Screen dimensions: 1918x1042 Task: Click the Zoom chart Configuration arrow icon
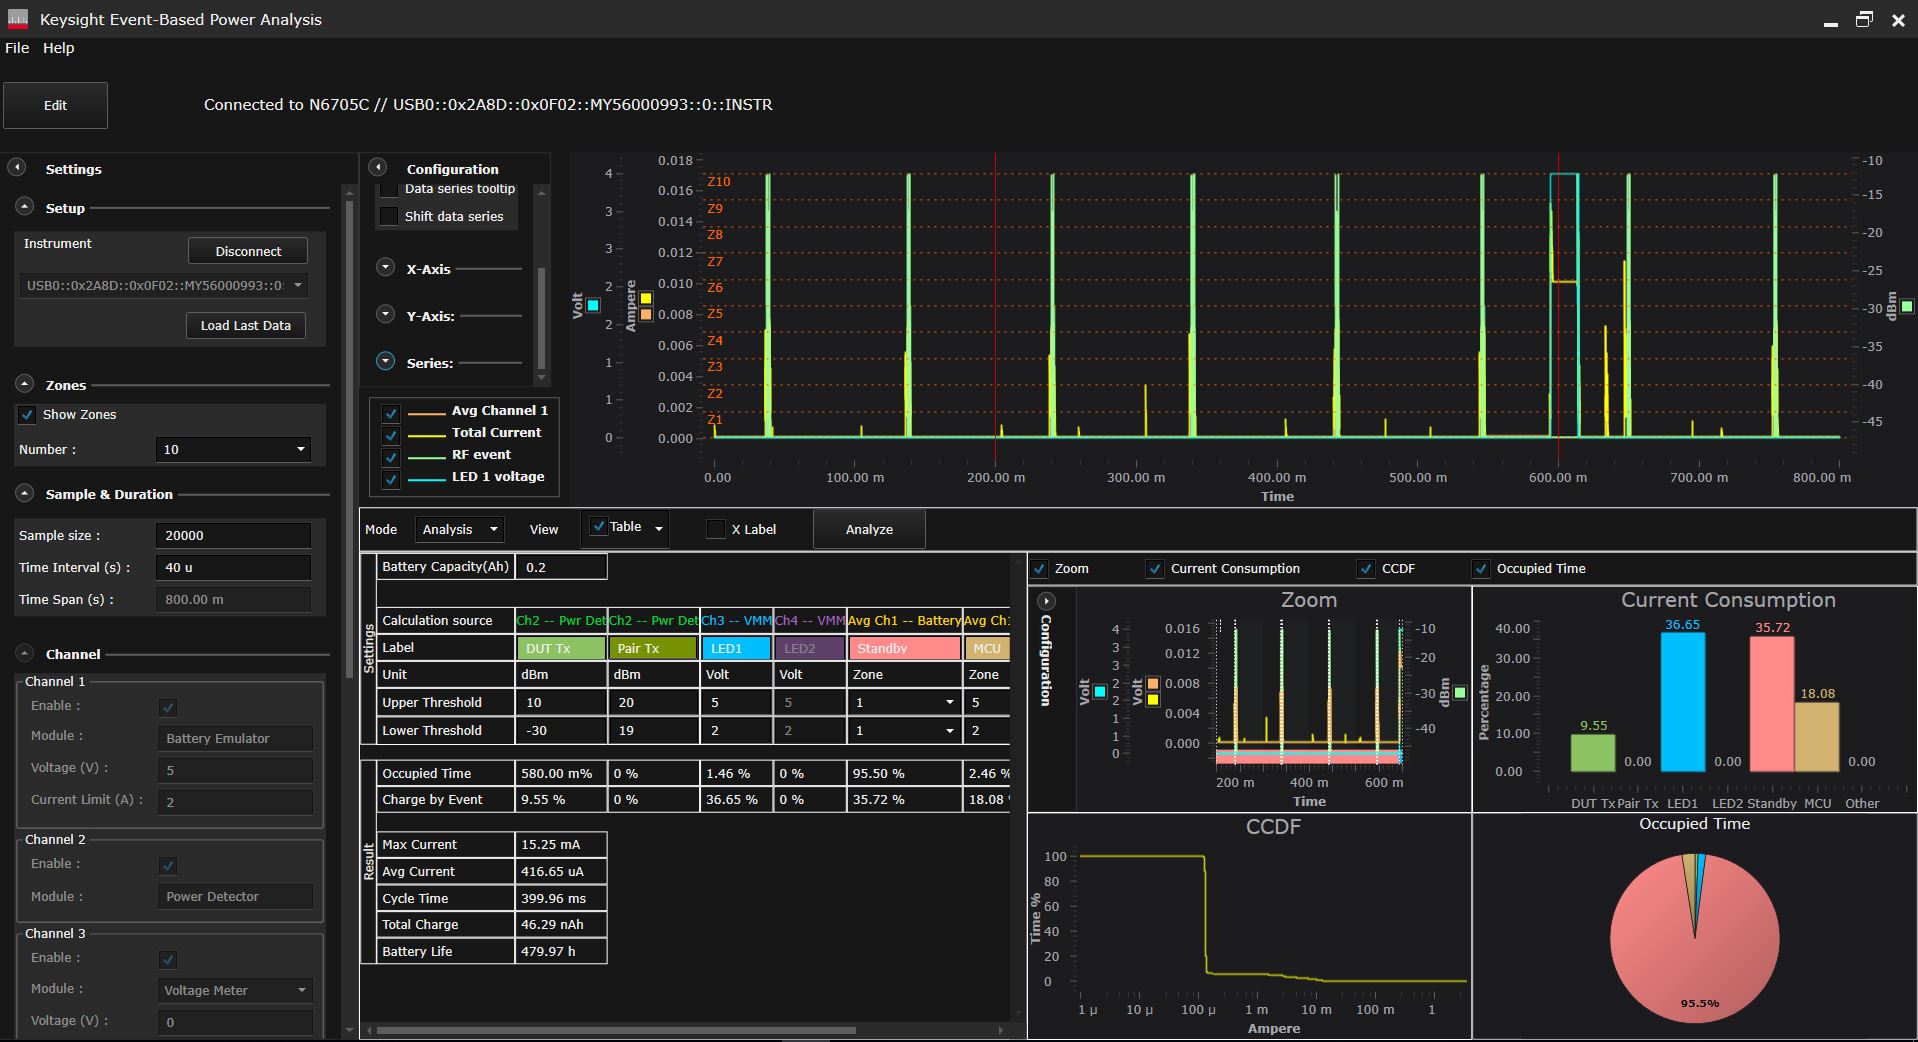(x=1046, y=601)
